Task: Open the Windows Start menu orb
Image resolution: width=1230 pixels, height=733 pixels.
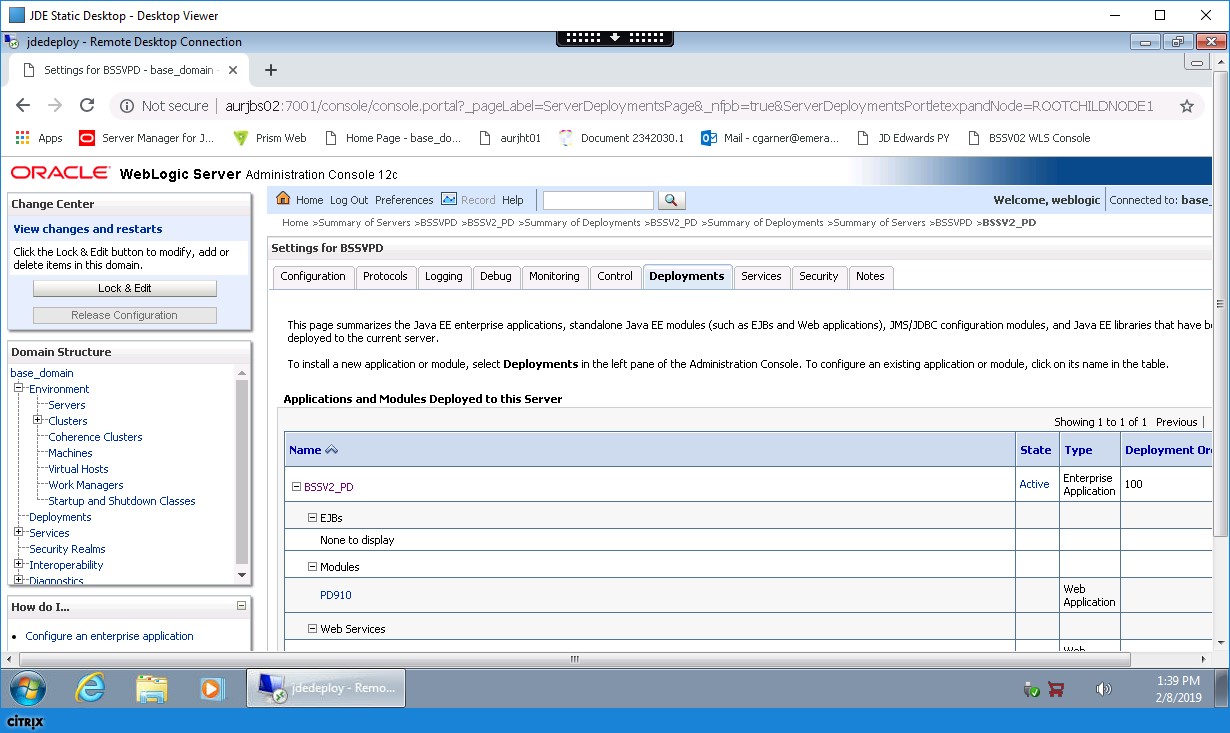Action: [x=30, y=688]
